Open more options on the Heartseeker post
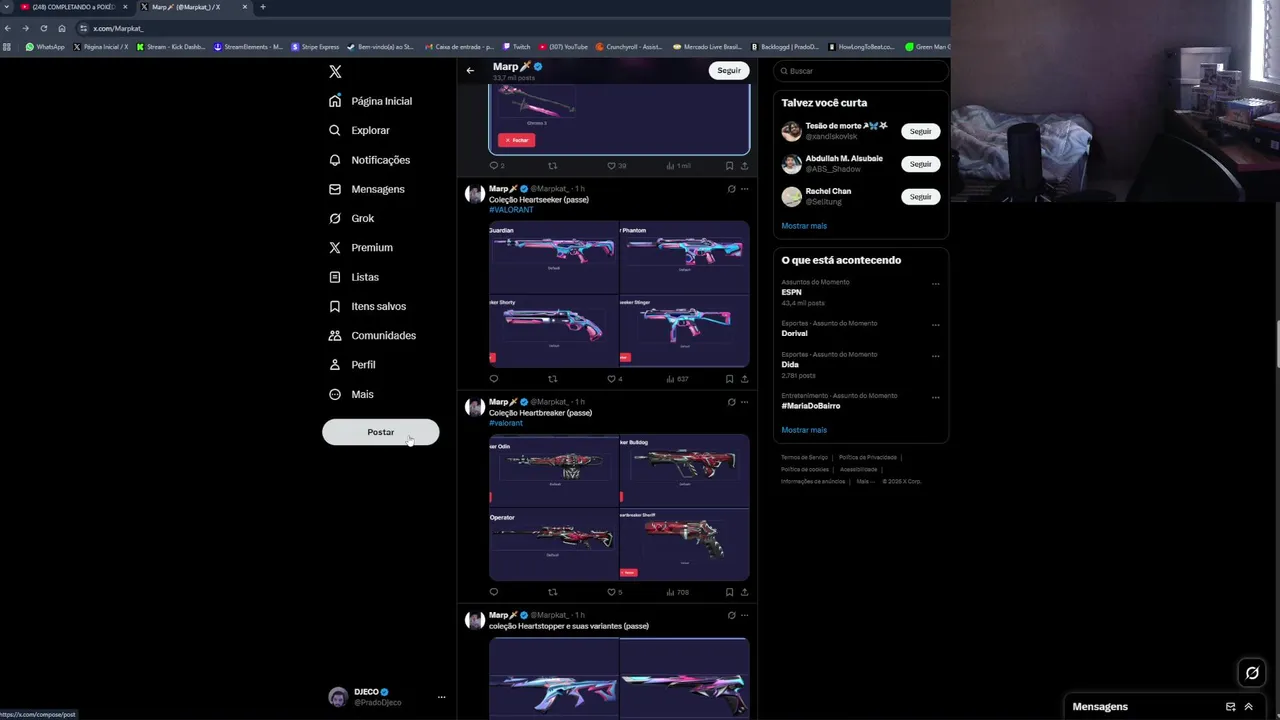1280x720 pixels. [744, 189]
